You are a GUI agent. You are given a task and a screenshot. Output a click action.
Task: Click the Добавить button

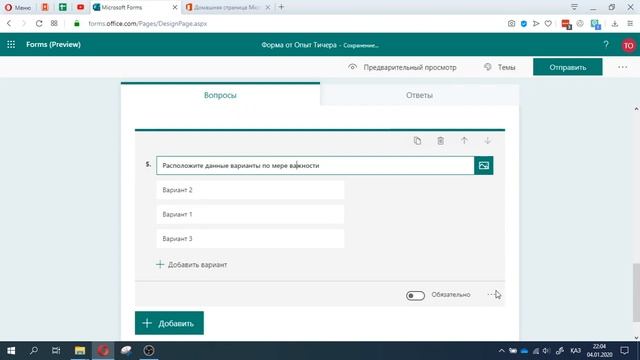169,323
